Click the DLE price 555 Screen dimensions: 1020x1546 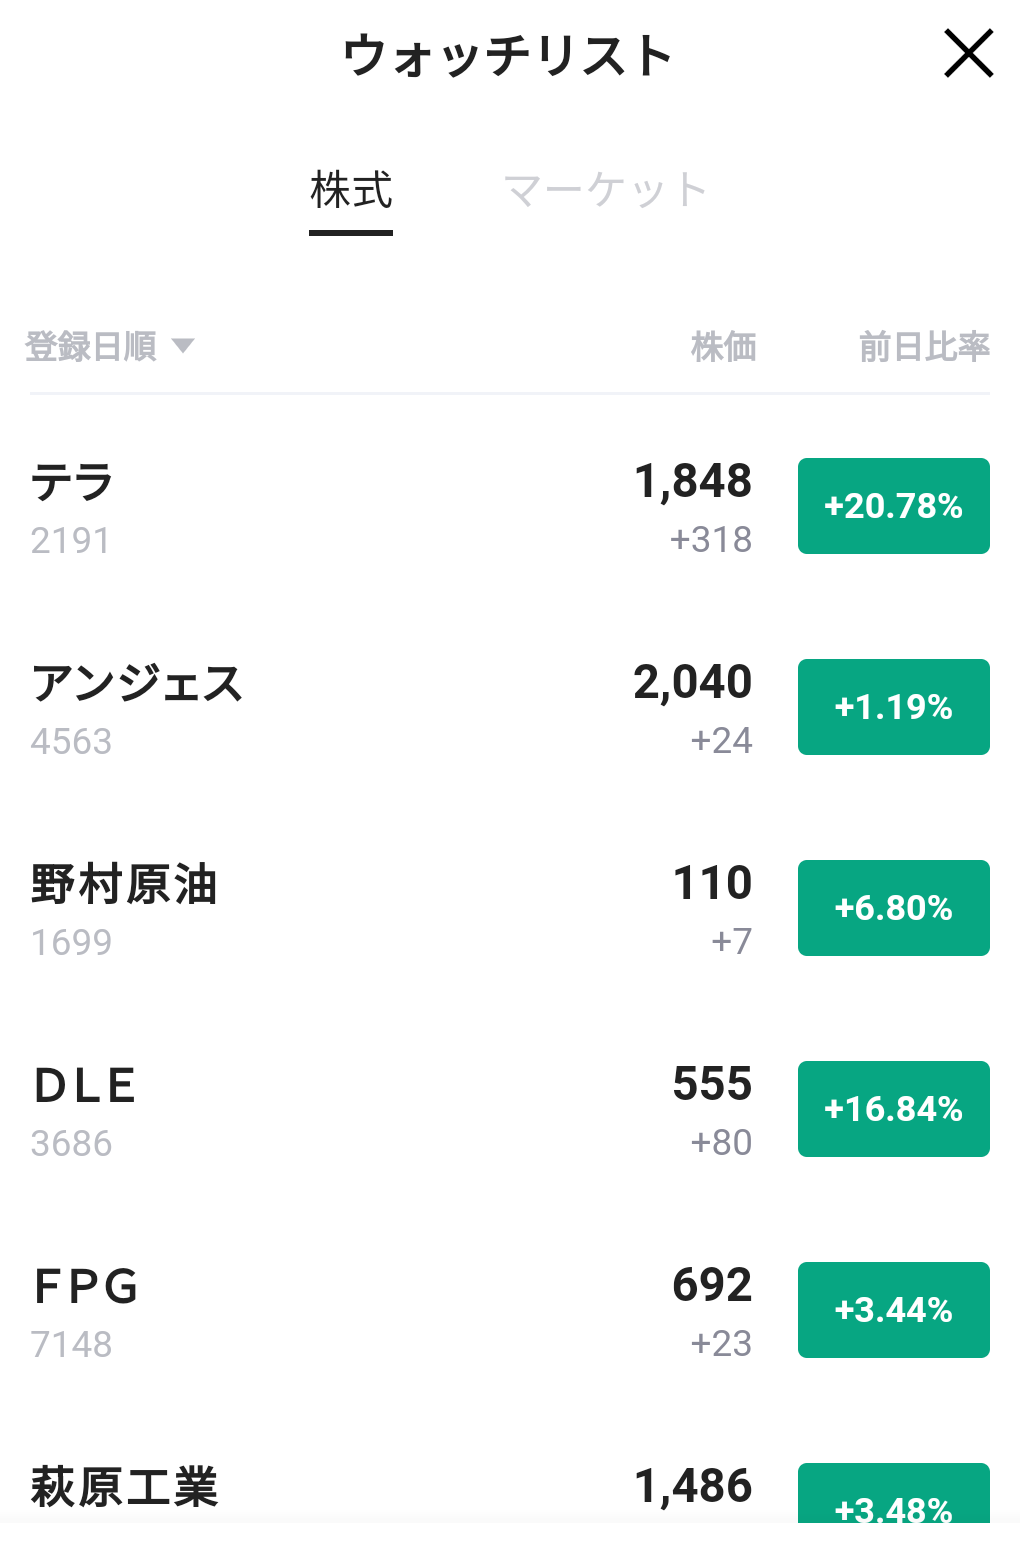pos(712,1085)
